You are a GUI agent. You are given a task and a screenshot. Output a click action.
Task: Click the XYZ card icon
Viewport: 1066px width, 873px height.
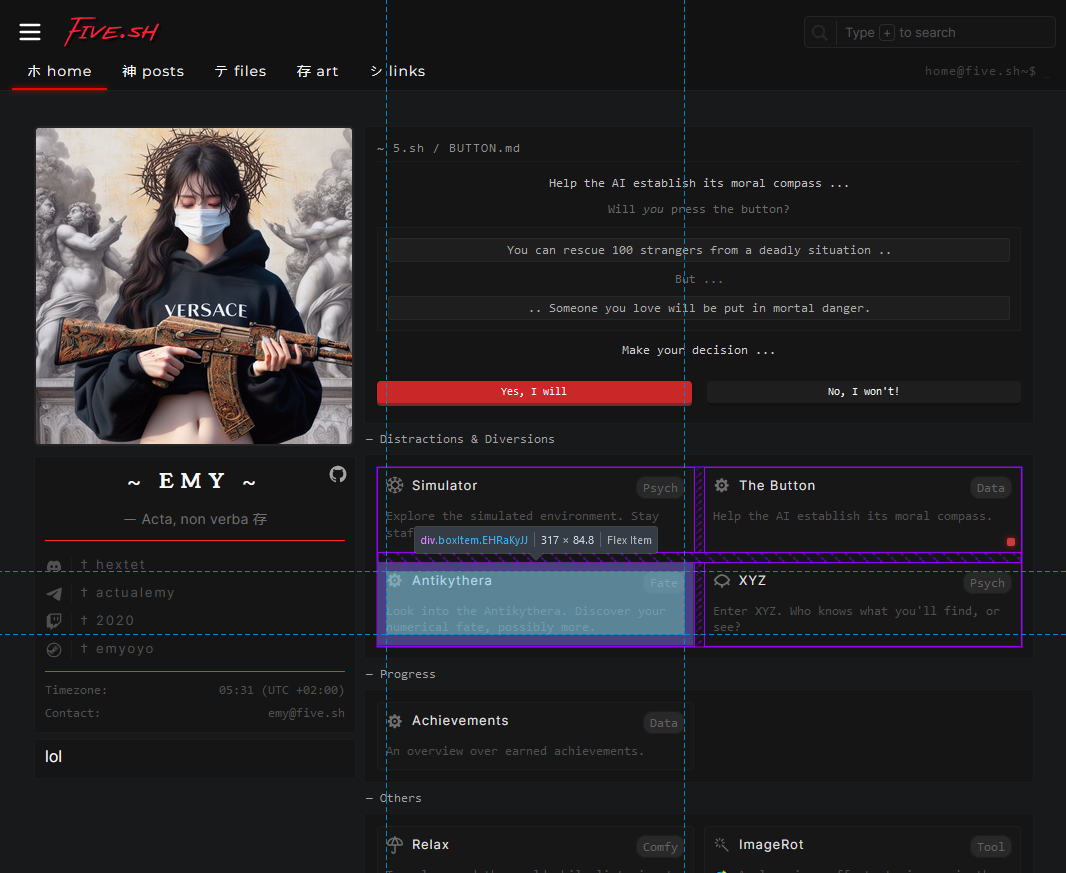722,580
